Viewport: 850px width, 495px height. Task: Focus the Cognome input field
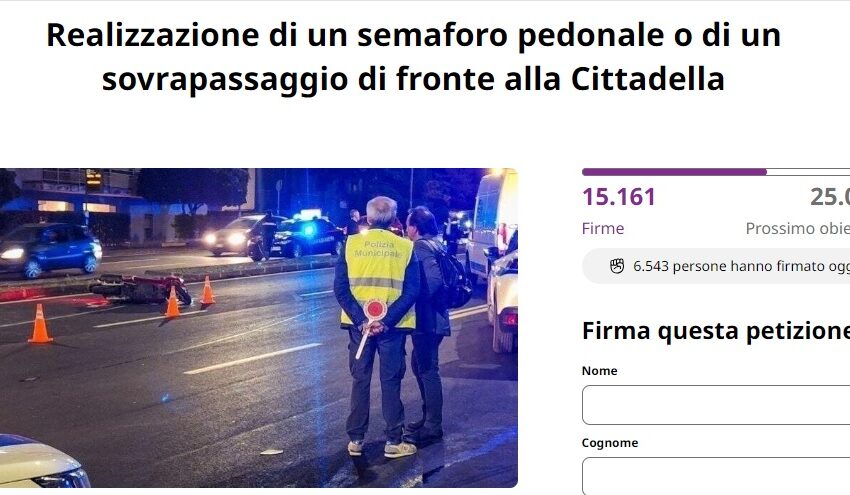tap(716, 476)
